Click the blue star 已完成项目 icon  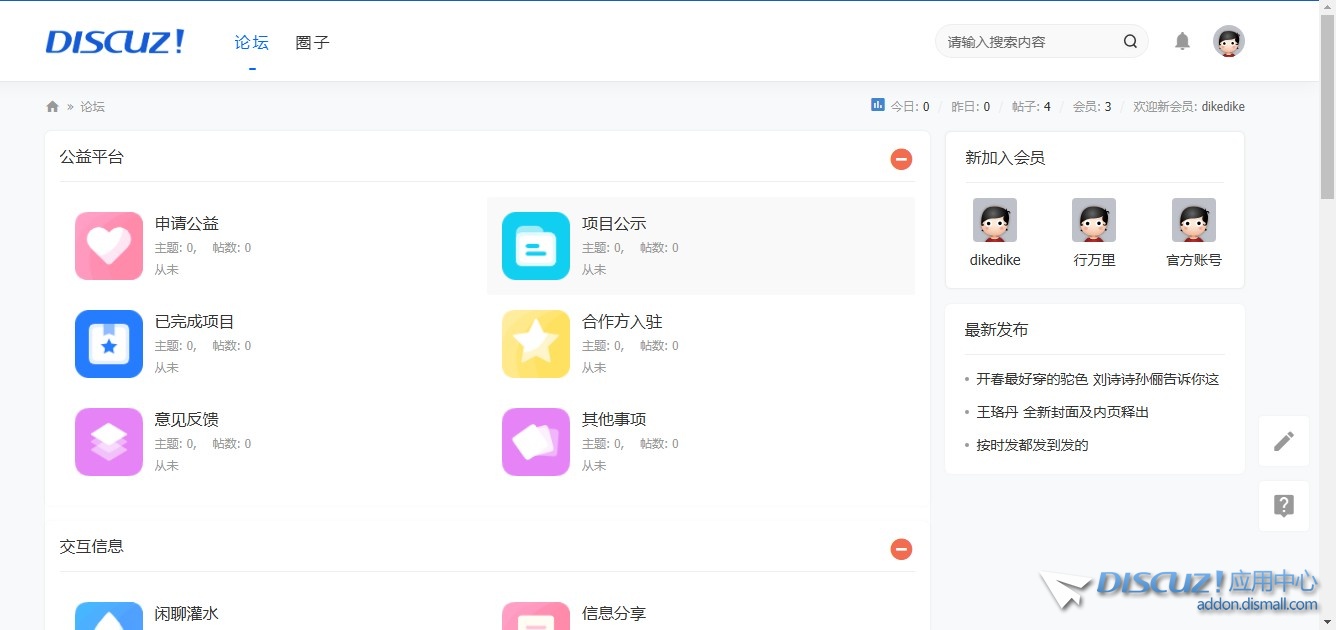[109, 344]
